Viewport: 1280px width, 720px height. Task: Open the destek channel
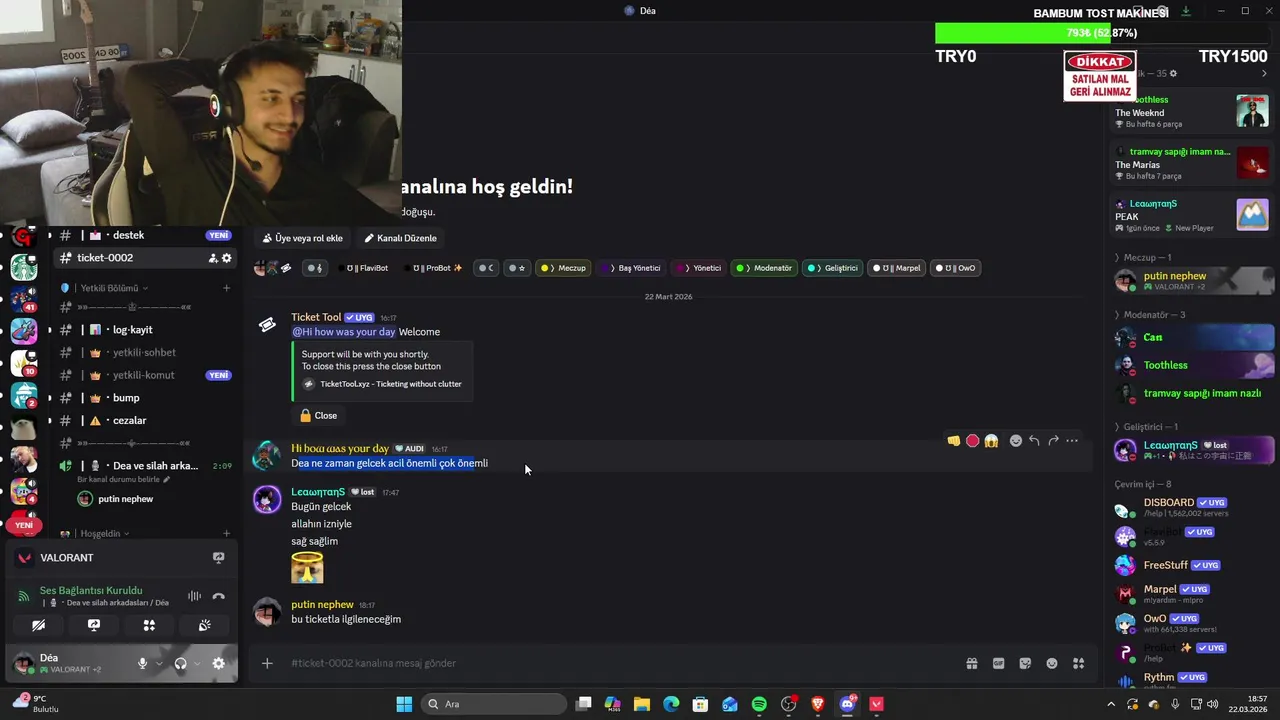[x=145, y=235]
